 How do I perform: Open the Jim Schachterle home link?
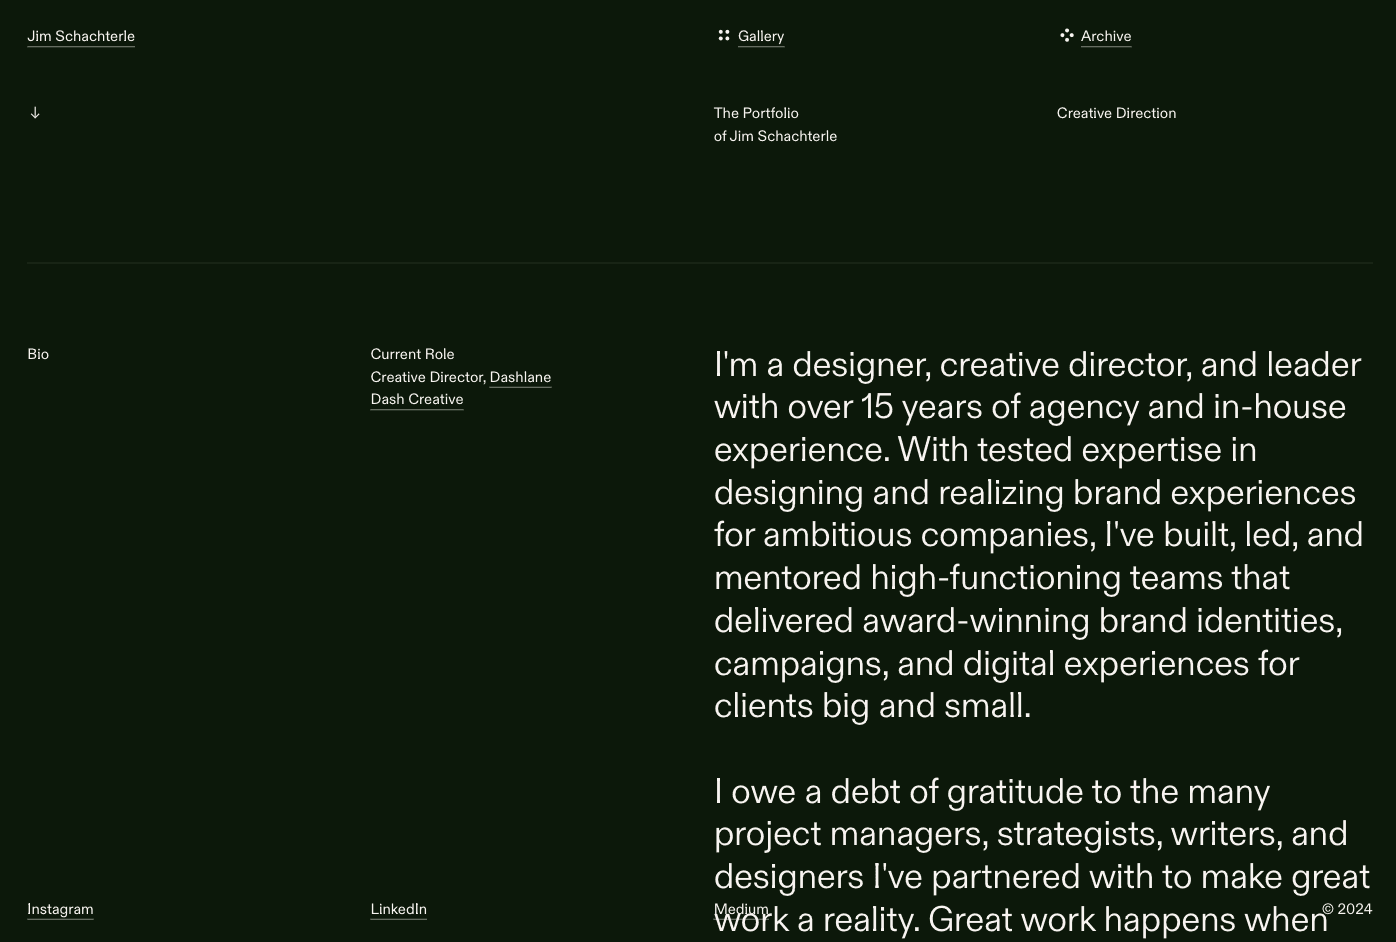click(x=81, y=36)
